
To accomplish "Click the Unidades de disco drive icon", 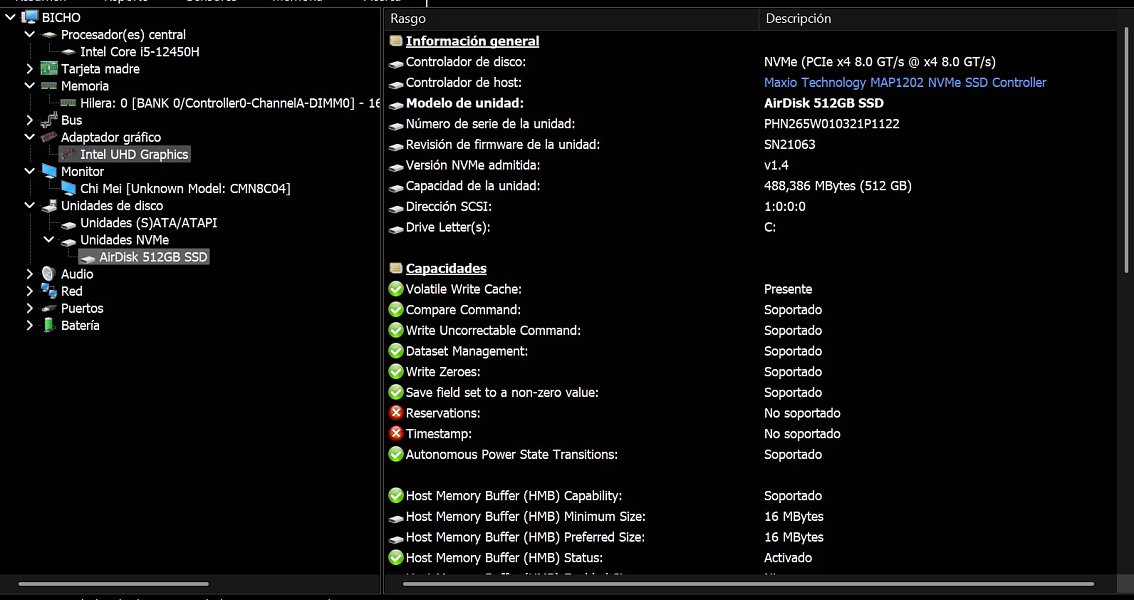I will click(x=49, y=206).
